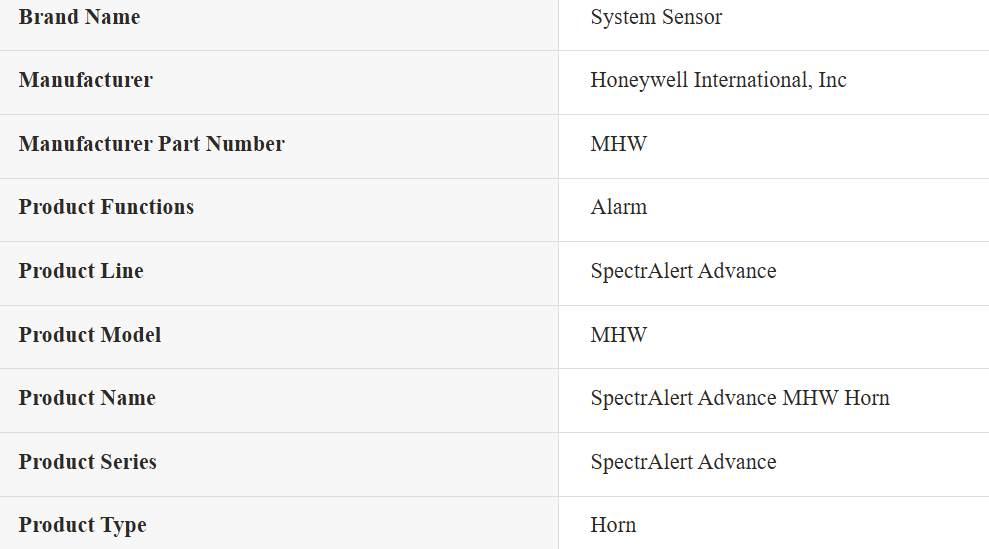989x549 pixels.
Task: Click the Product Line label
Action: coord(81,271)
